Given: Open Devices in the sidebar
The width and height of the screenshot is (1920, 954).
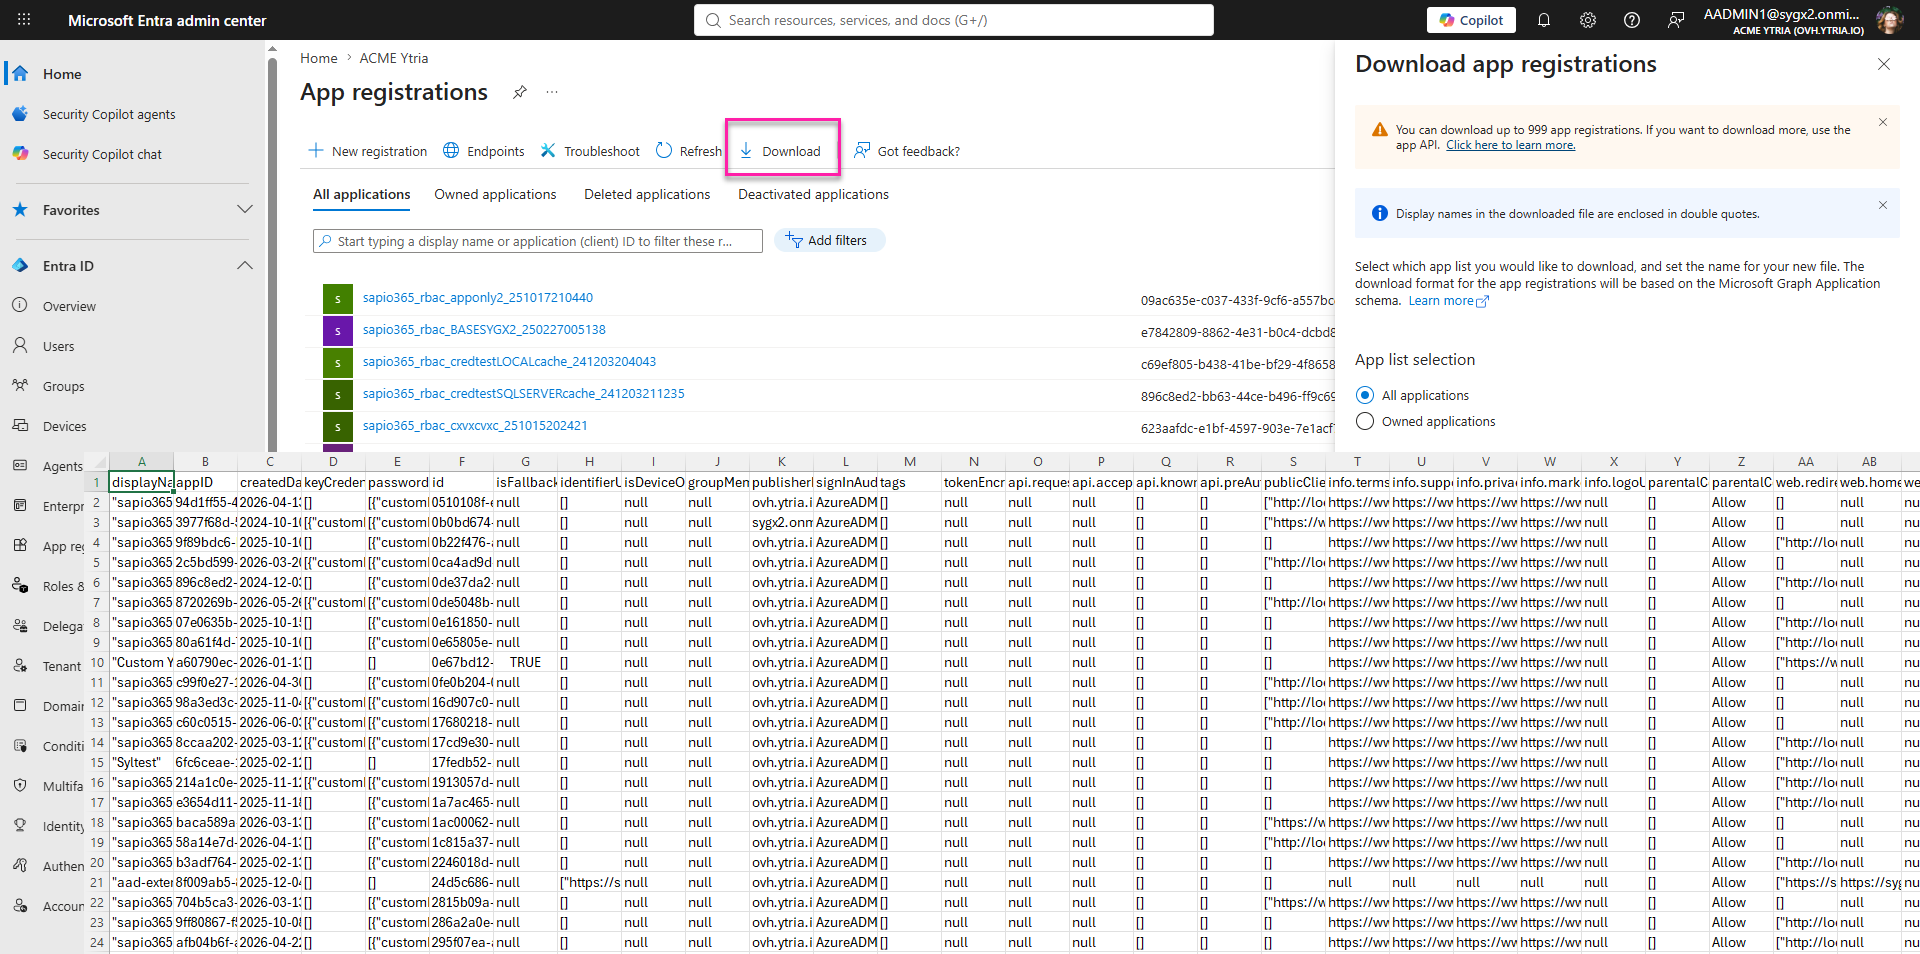Looking at the screenshot, I should (64, 426).
